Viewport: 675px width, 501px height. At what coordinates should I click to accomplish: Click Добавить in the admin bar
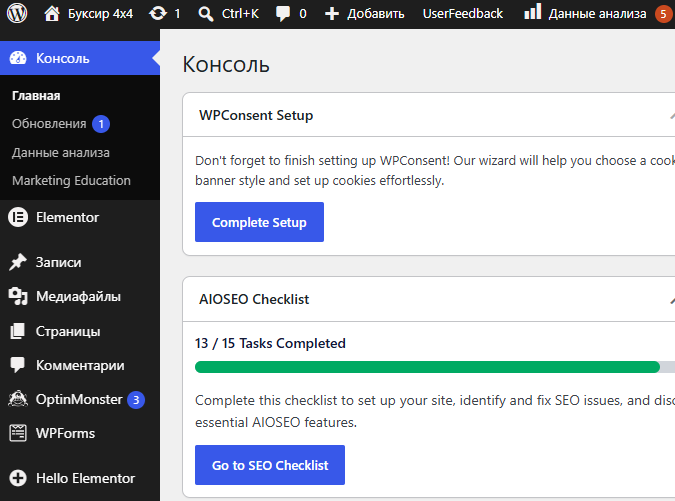click(376, 14)
